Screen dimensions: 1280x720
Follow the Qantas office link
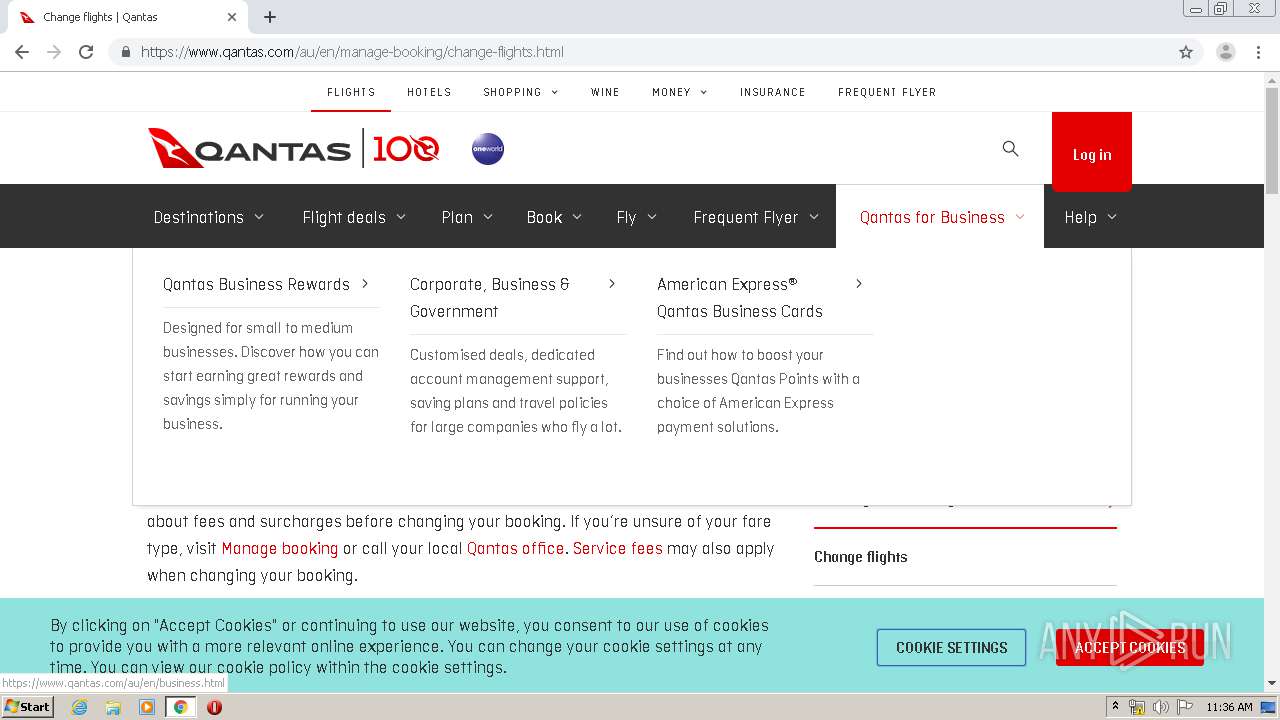click(x=516, y=548)
